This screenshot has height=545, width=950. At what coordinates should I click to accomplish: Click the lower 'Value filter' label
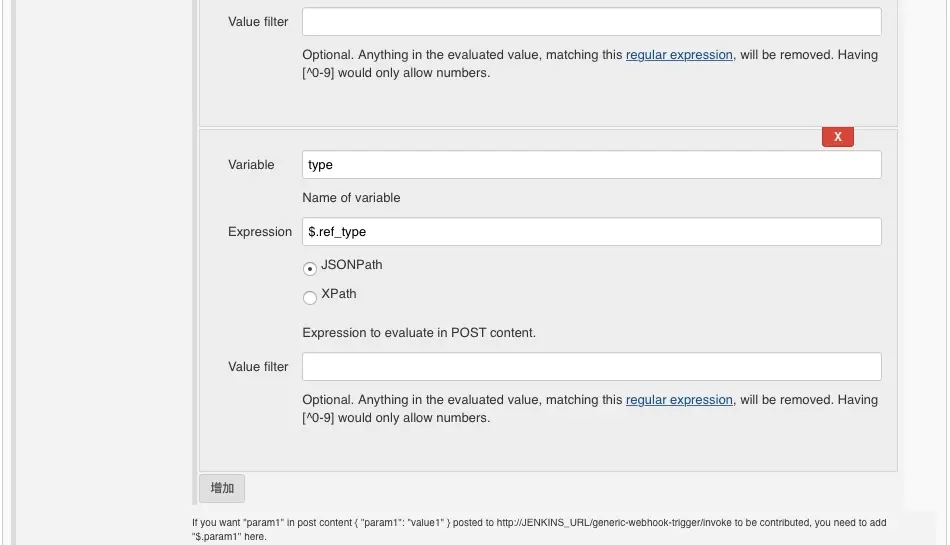pos(258,367)
